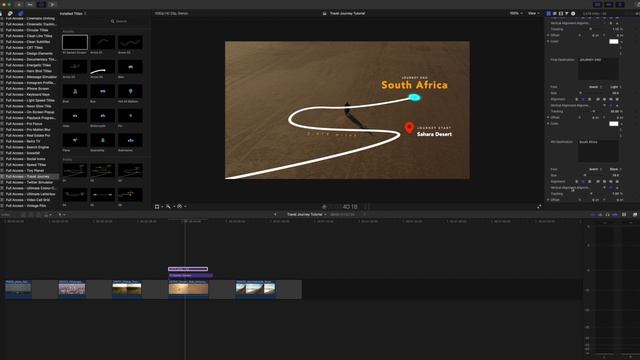The height and width of the screenshot is (360, 640).
Task: Click the viewer fullscreen arrows icon
Action: (x=539, y=207)
